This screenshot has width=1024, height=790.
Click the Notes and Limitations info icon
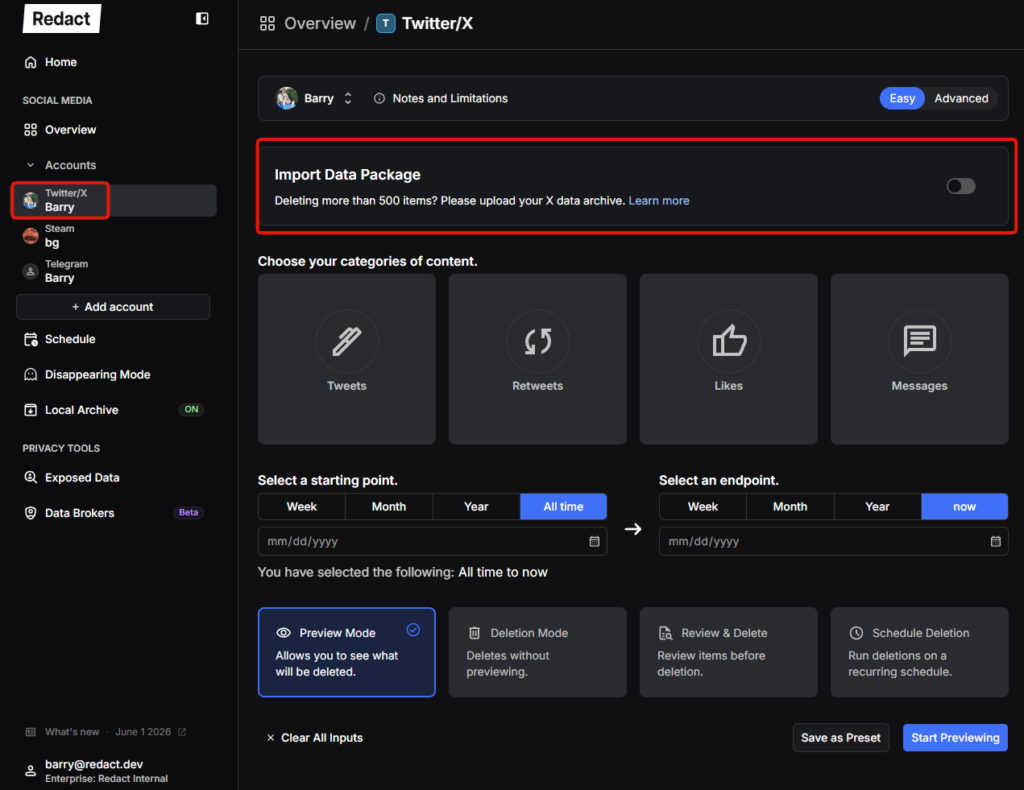coord(379,99)
